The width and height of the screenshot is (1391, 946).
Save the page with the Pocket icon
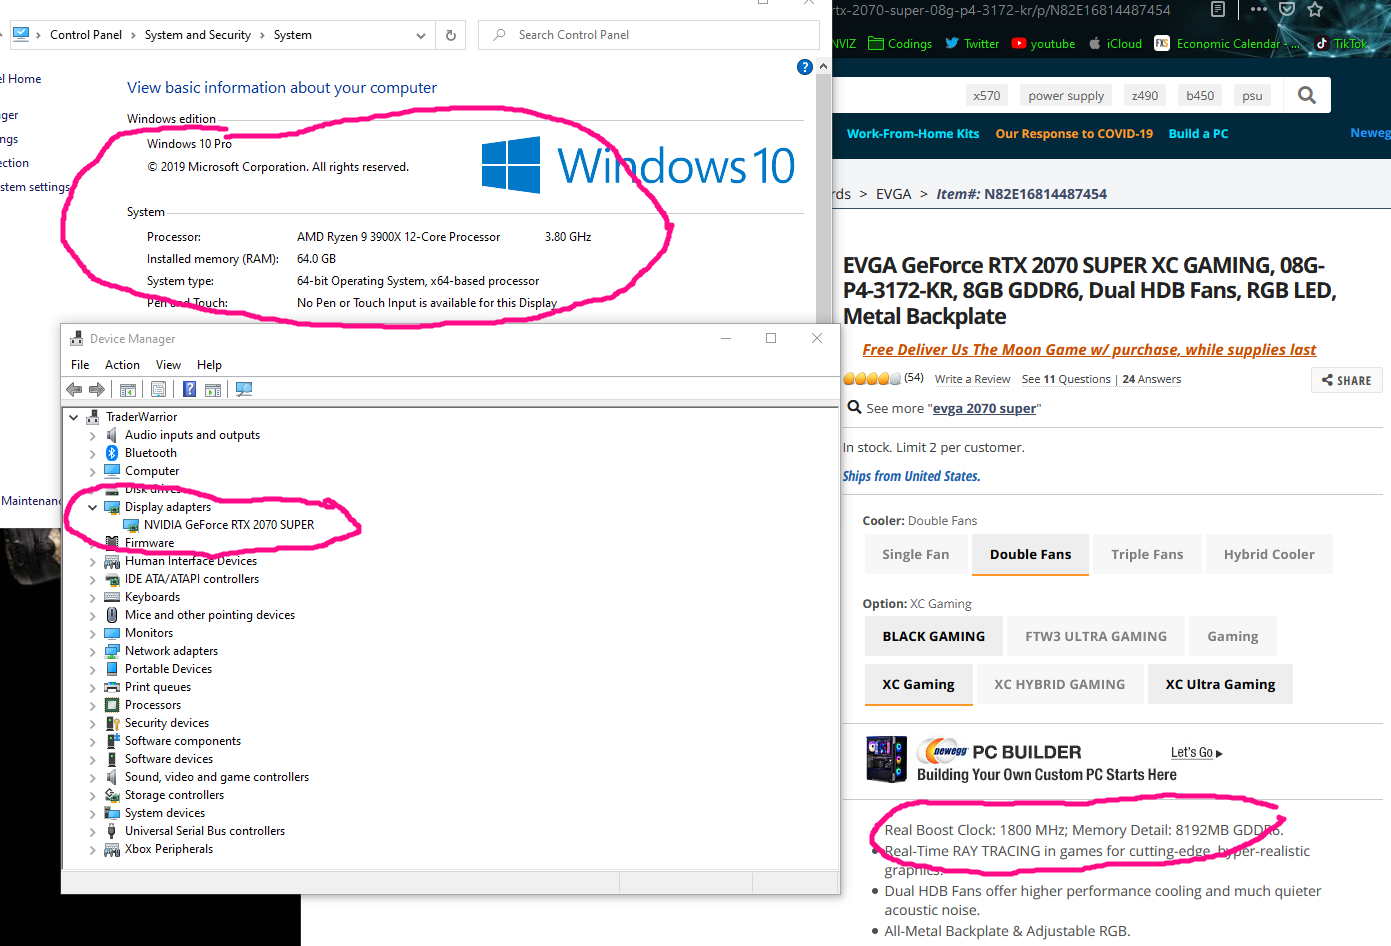pos(1287,9)
